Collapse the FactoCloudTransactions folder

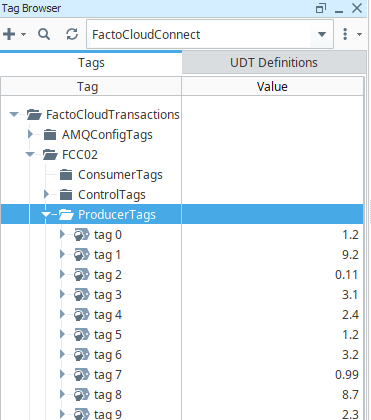click(x=14, y=115)
